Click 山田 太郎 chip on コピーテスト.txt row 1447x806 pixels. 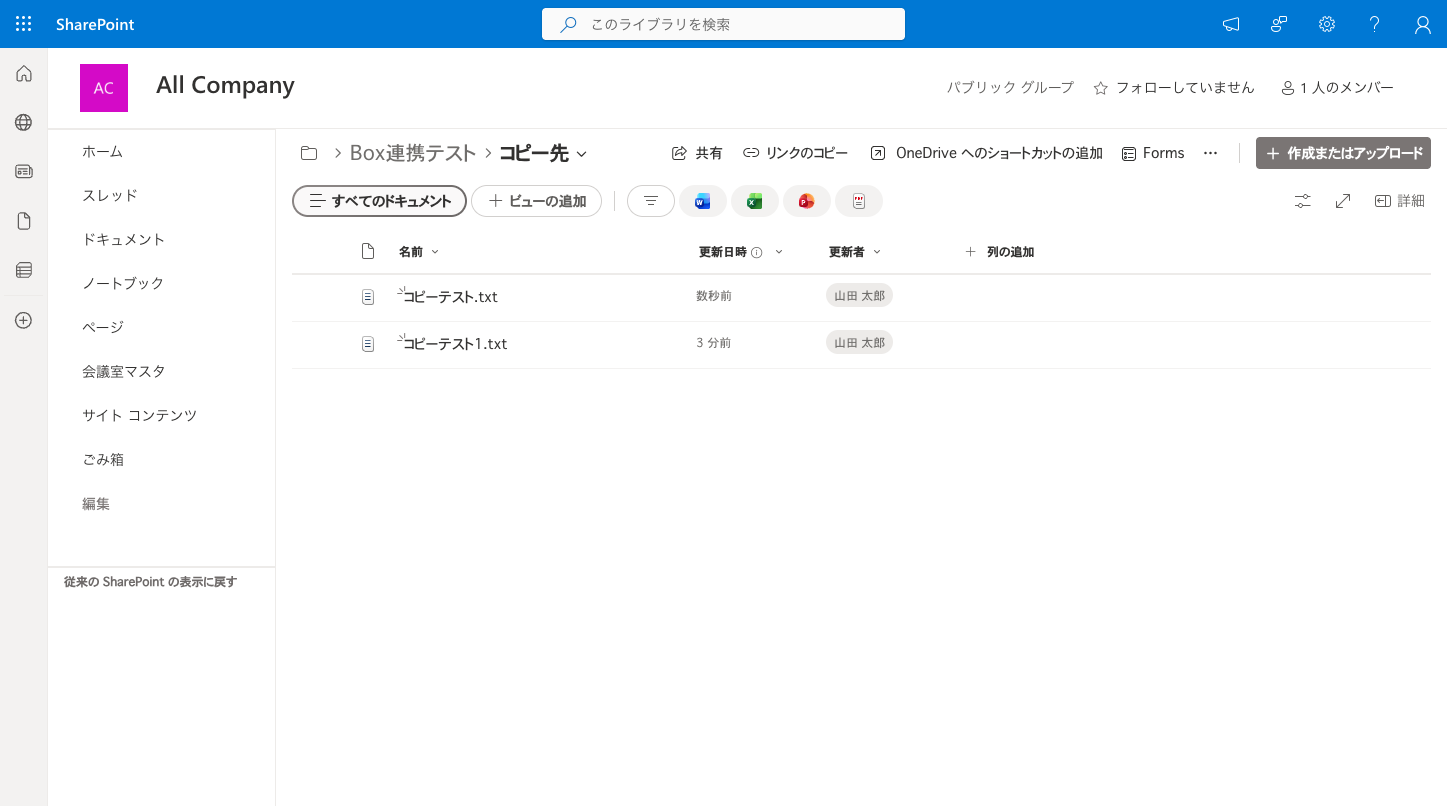point(859,296)
